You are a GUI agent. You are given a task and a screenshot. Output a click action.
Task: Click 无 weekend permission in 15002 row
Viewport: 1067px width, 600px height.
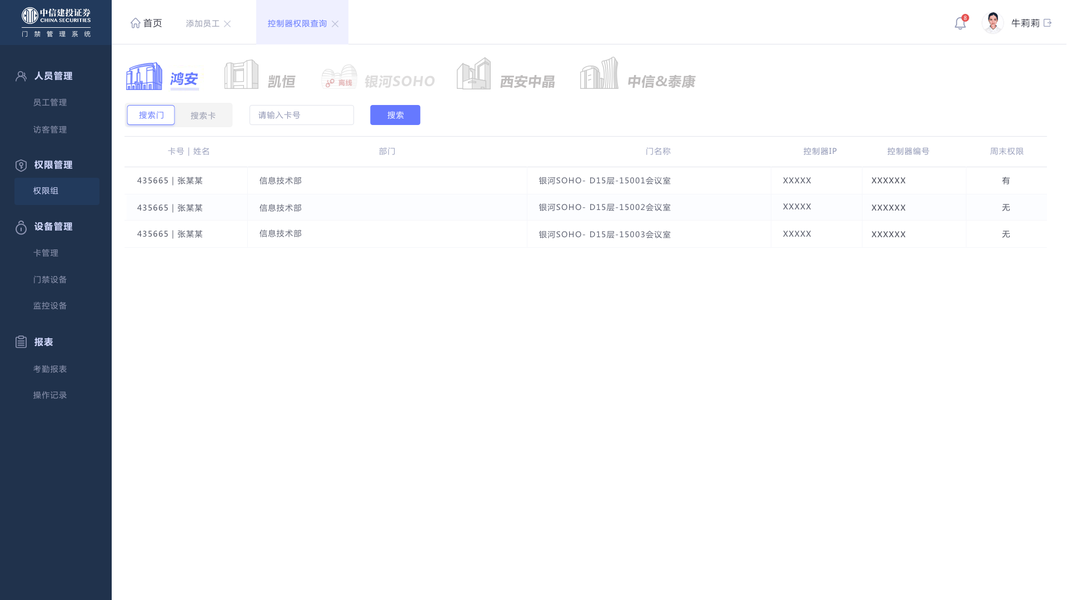point(1006,207)
